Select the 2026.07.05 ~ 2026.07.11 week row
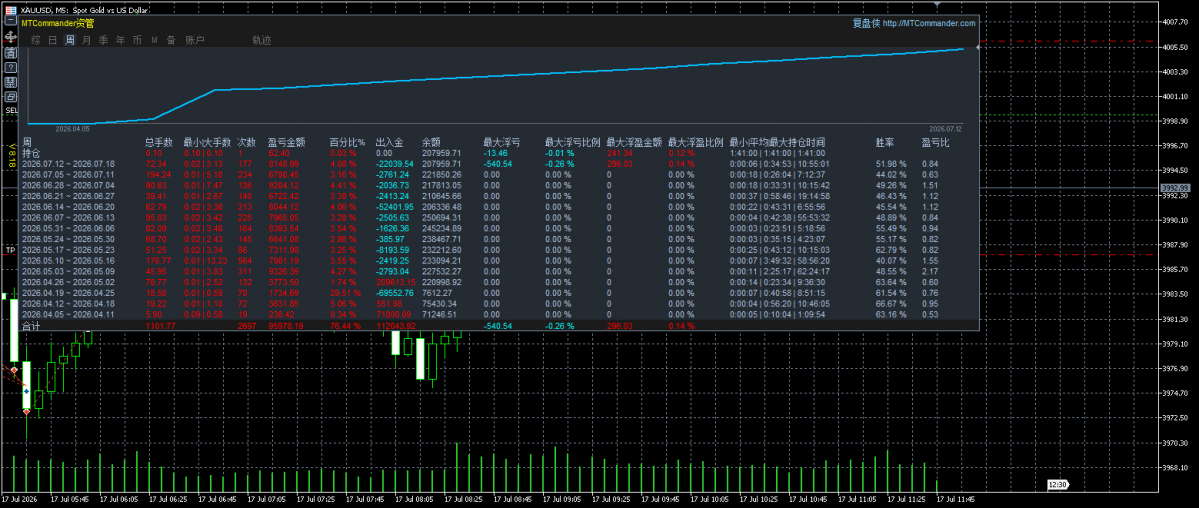This screenshot has width=1199, height=508. (497, 174)
